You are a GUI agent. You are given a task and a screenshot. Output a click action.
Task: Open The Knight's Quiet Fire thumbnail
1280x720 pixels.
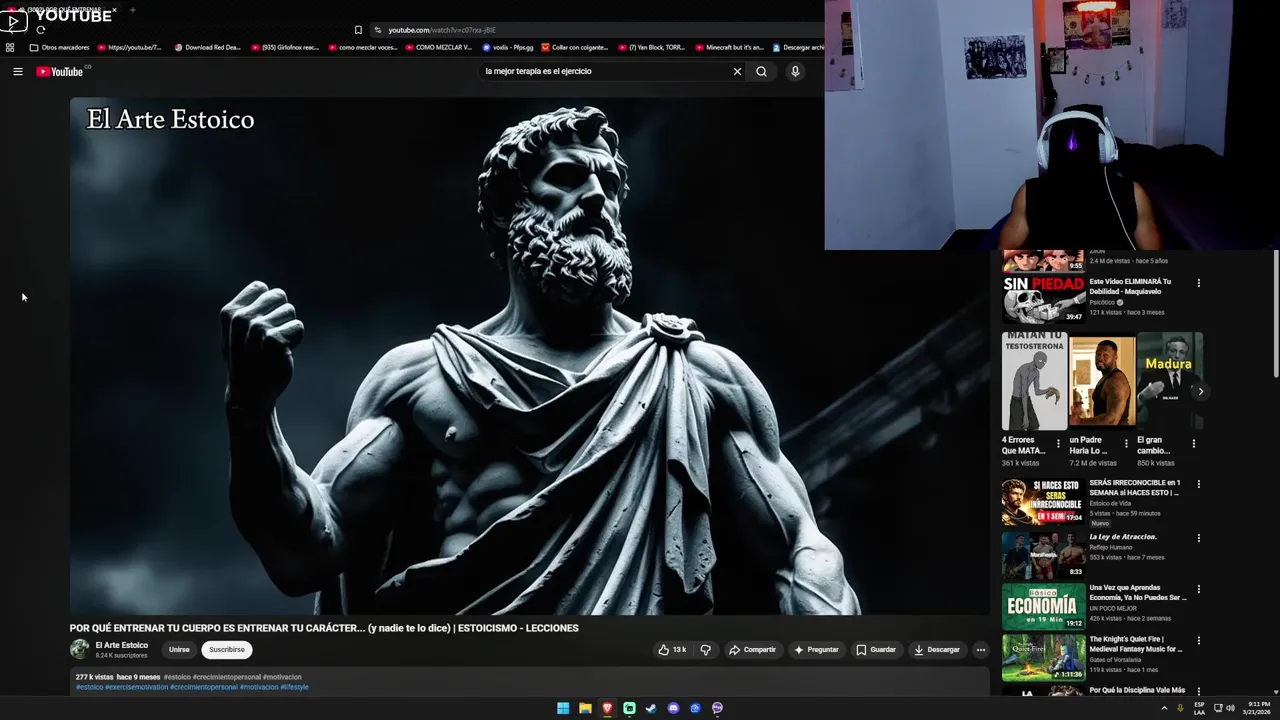tap(1044, 658)
